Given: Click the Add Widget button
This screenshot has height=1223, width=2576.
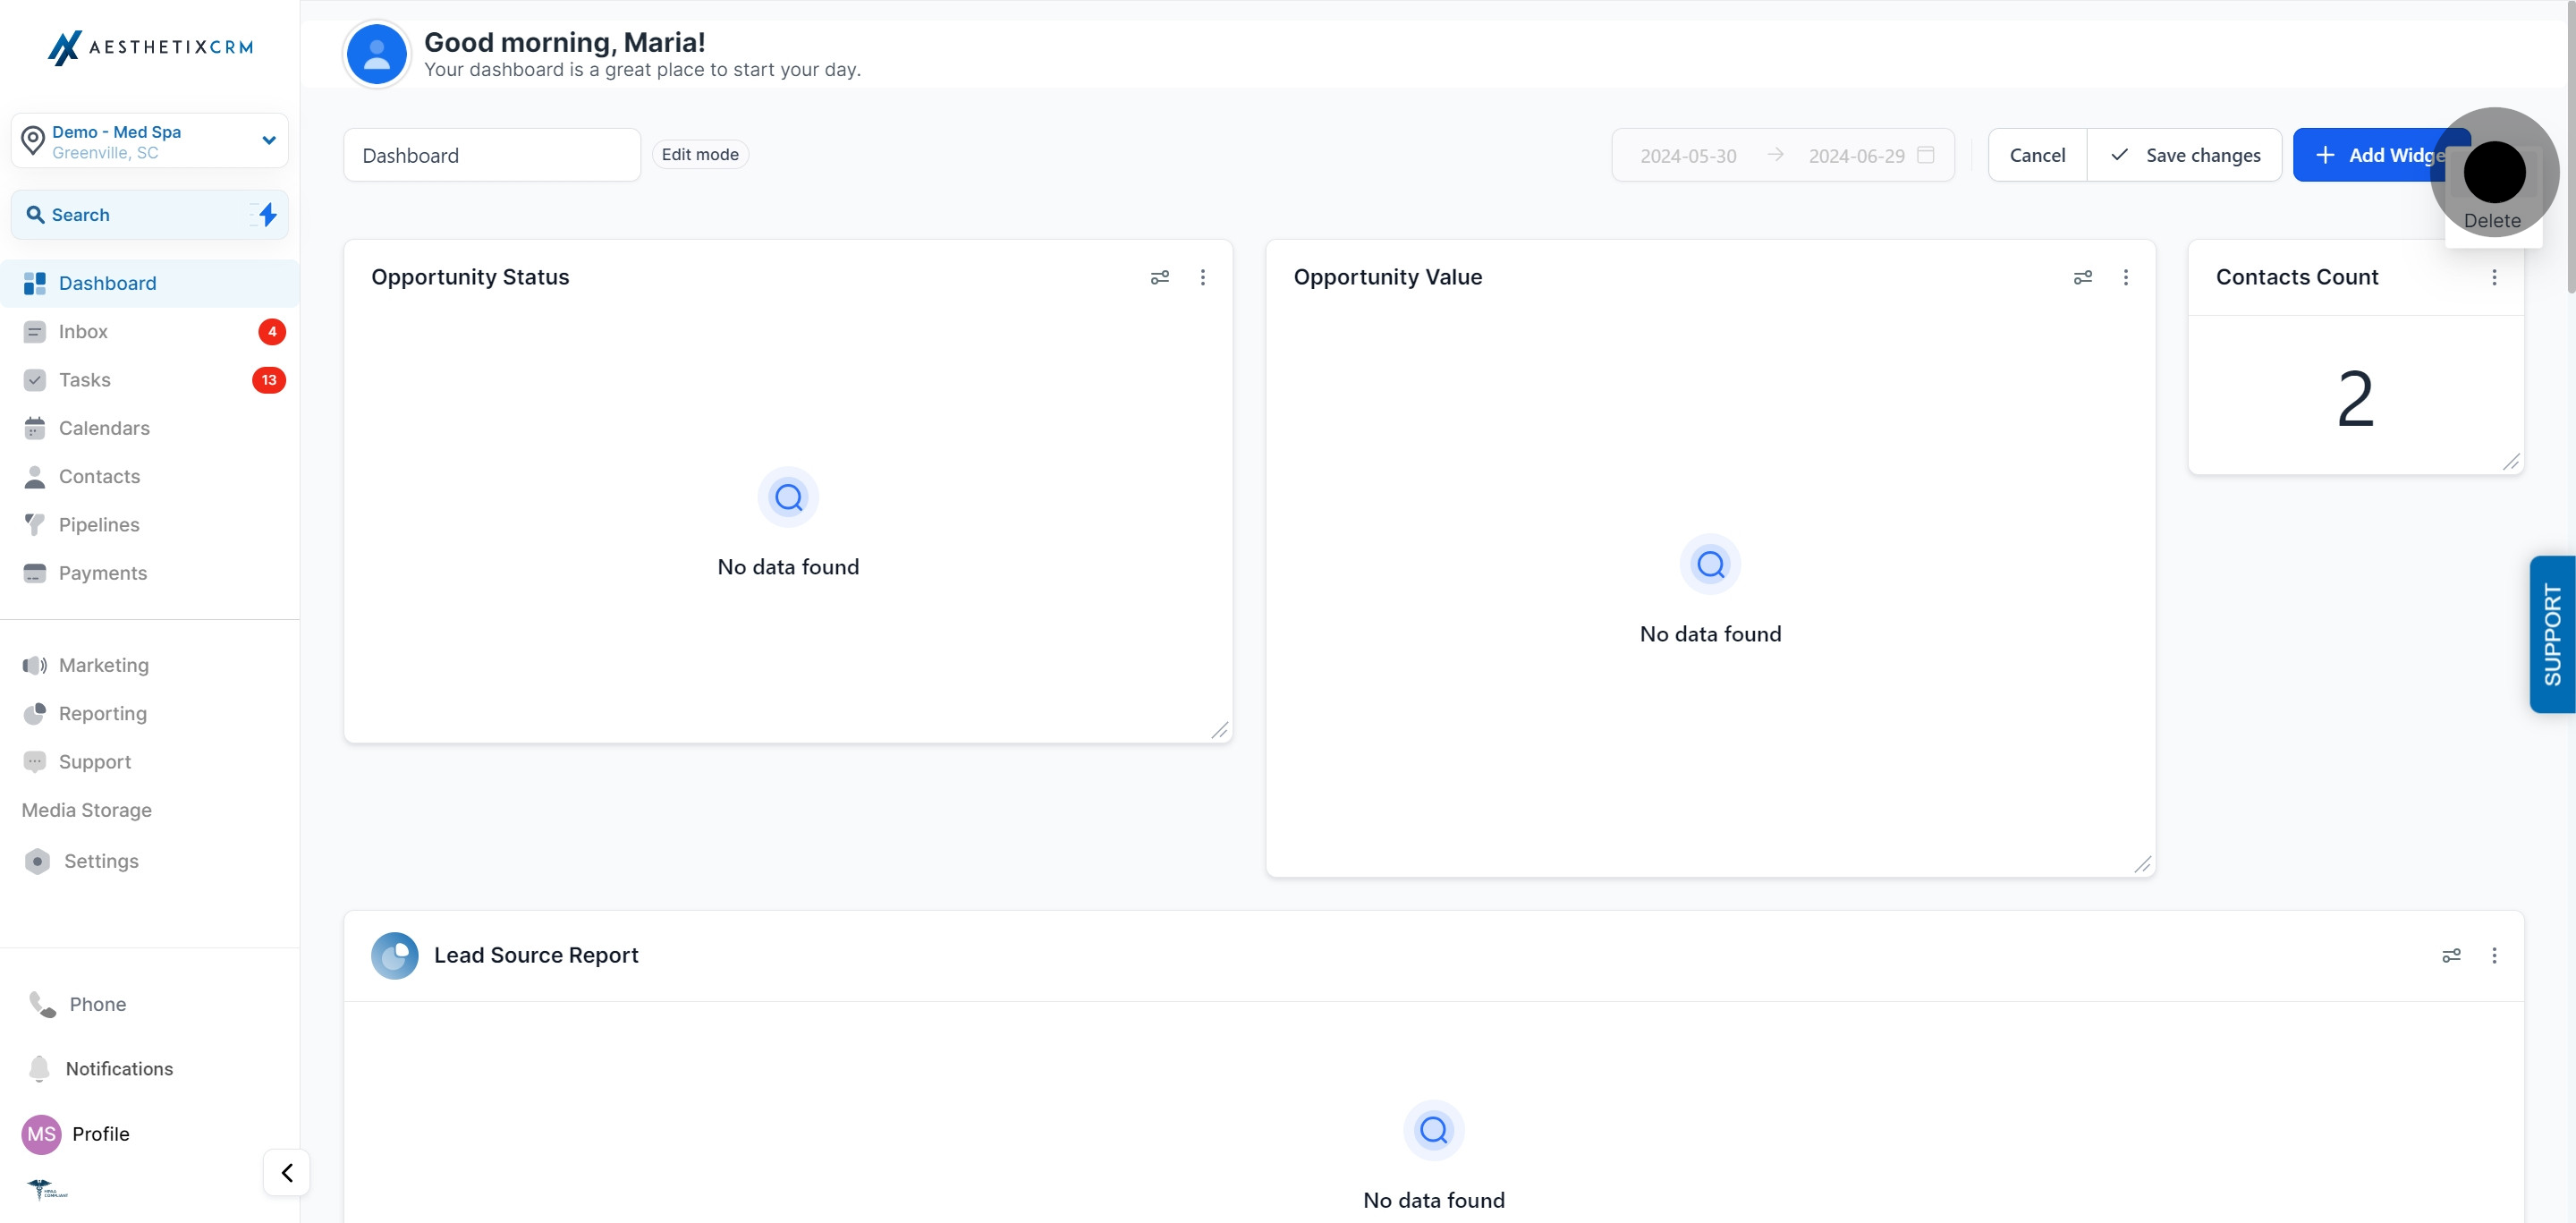Looking at the screenshot, I should (x=2370, y=155).
